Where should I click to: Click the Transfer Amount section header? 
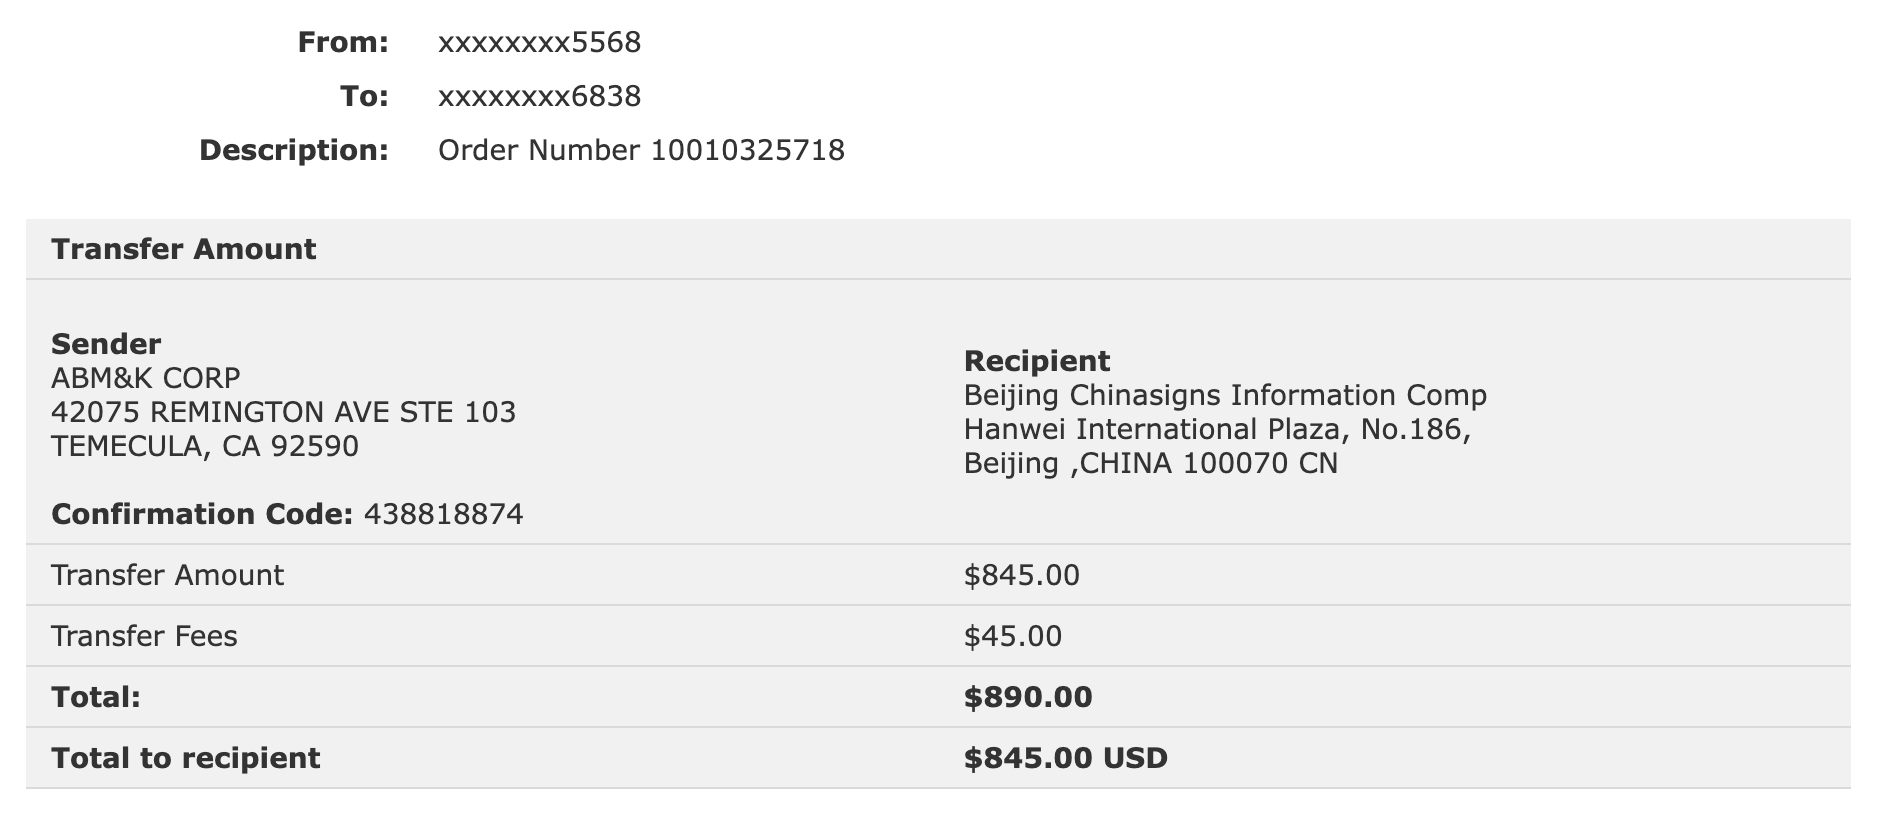(x=184, y=249)
